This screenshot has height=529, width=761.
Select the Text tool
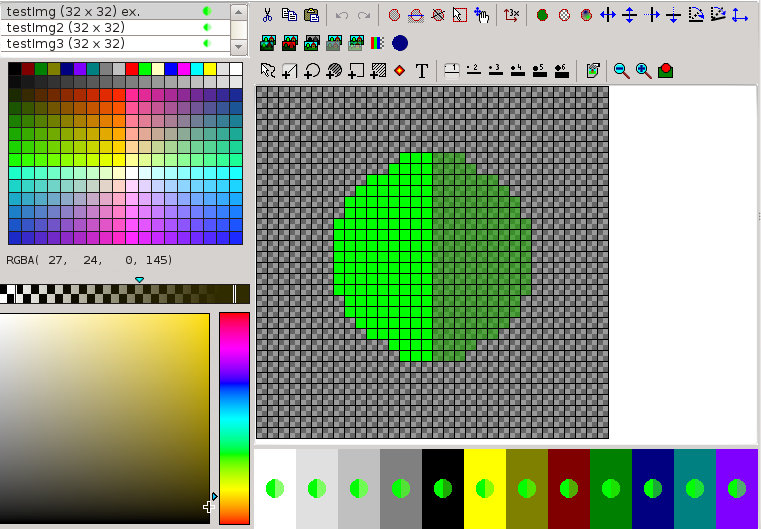(422, 71)
